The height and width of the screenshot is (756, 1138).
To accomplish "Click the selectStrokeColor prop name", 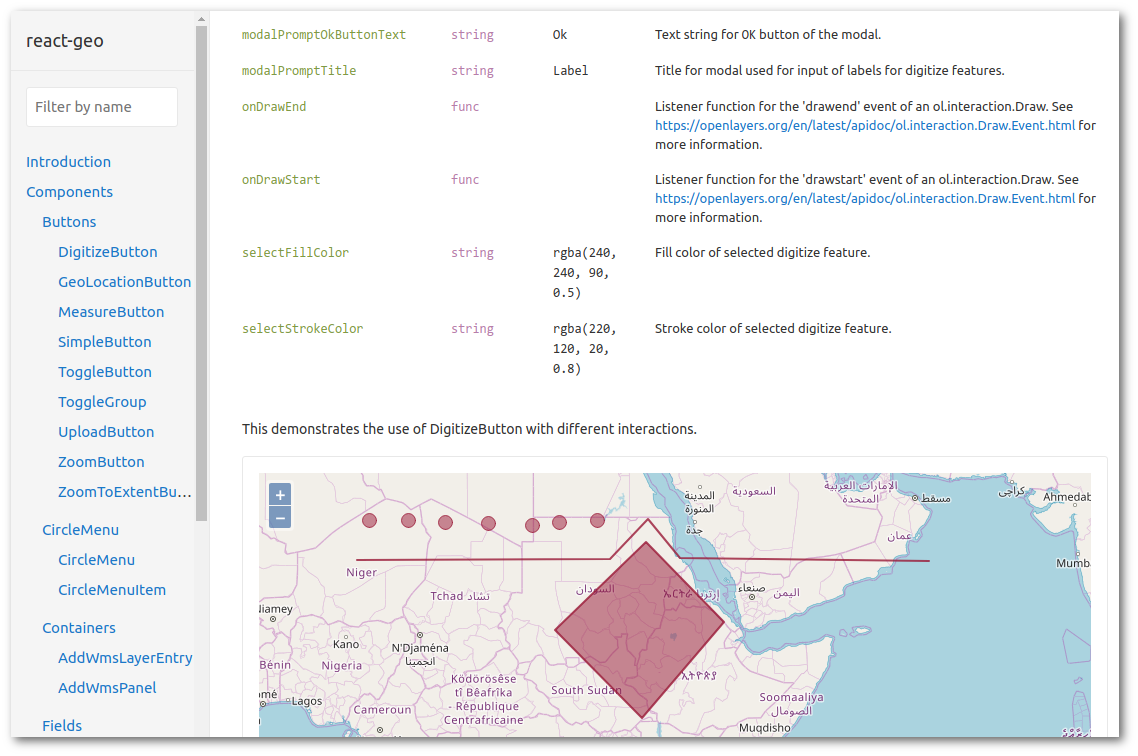I will [303, 329].
